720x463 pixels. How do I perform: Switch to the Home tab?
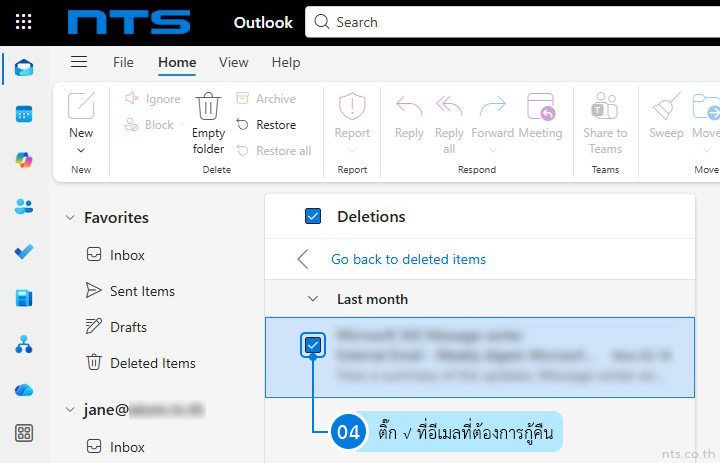[x=177, y=62]
